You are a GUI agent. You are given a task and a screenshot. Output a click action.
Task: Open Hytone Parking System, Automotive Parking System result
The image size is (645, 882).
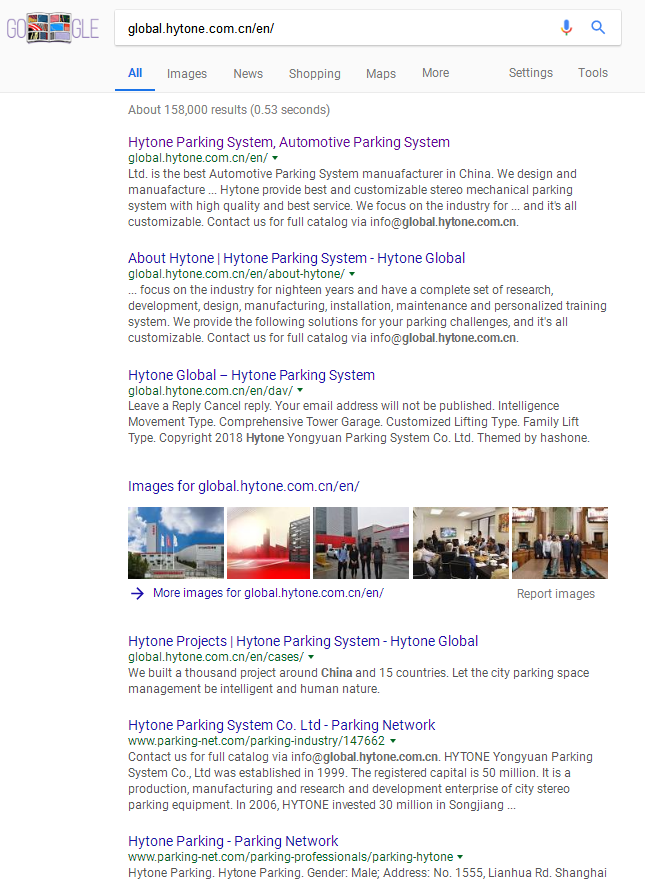point(288,142)
